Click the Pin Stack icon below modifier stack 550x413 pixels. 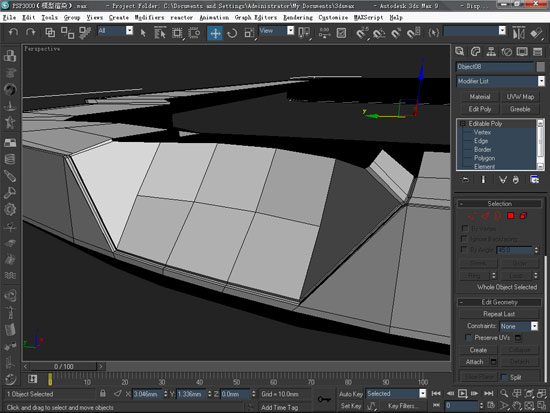(x=465, y=180)
